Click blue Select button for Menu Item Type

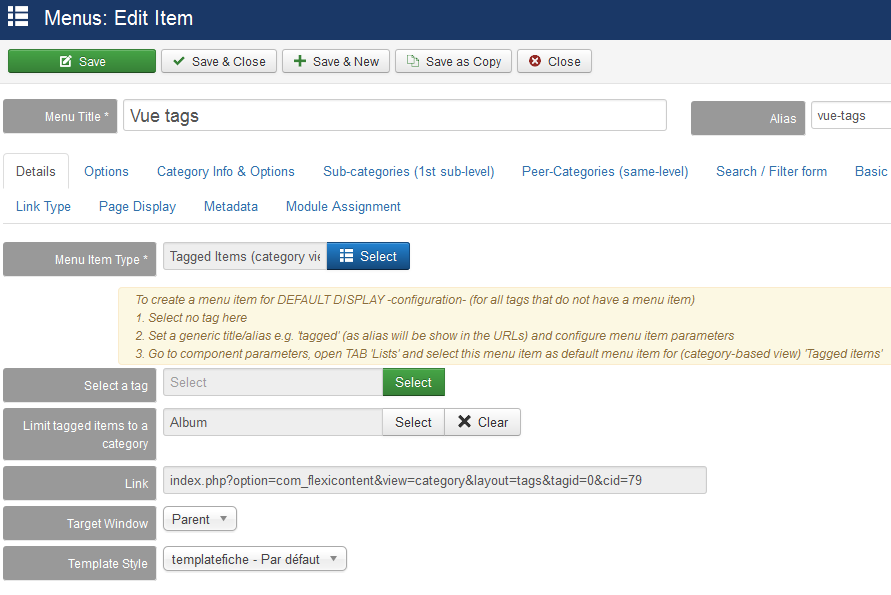click(x=368, y=256)
